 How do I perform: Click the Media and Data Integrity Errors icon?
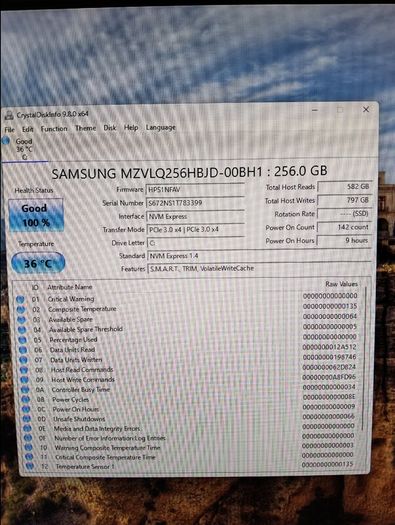point(28,429)
